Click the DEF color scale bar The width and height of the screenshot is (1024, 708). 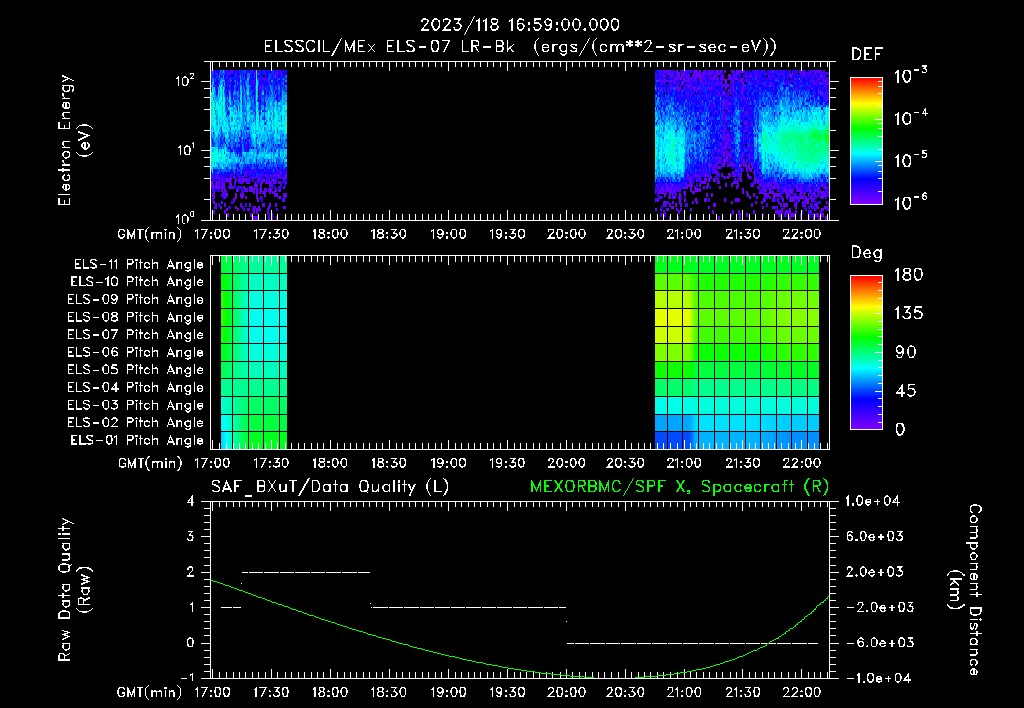866,140
